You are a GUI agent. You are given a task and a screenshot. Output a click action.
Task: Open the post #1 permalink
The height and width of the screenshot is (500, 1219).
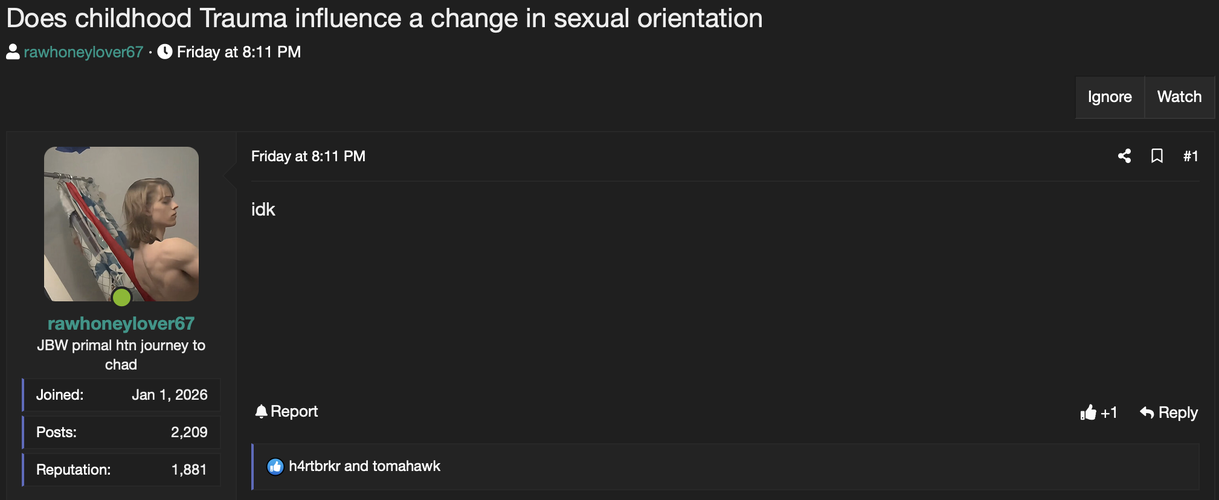click(1190, 156)
